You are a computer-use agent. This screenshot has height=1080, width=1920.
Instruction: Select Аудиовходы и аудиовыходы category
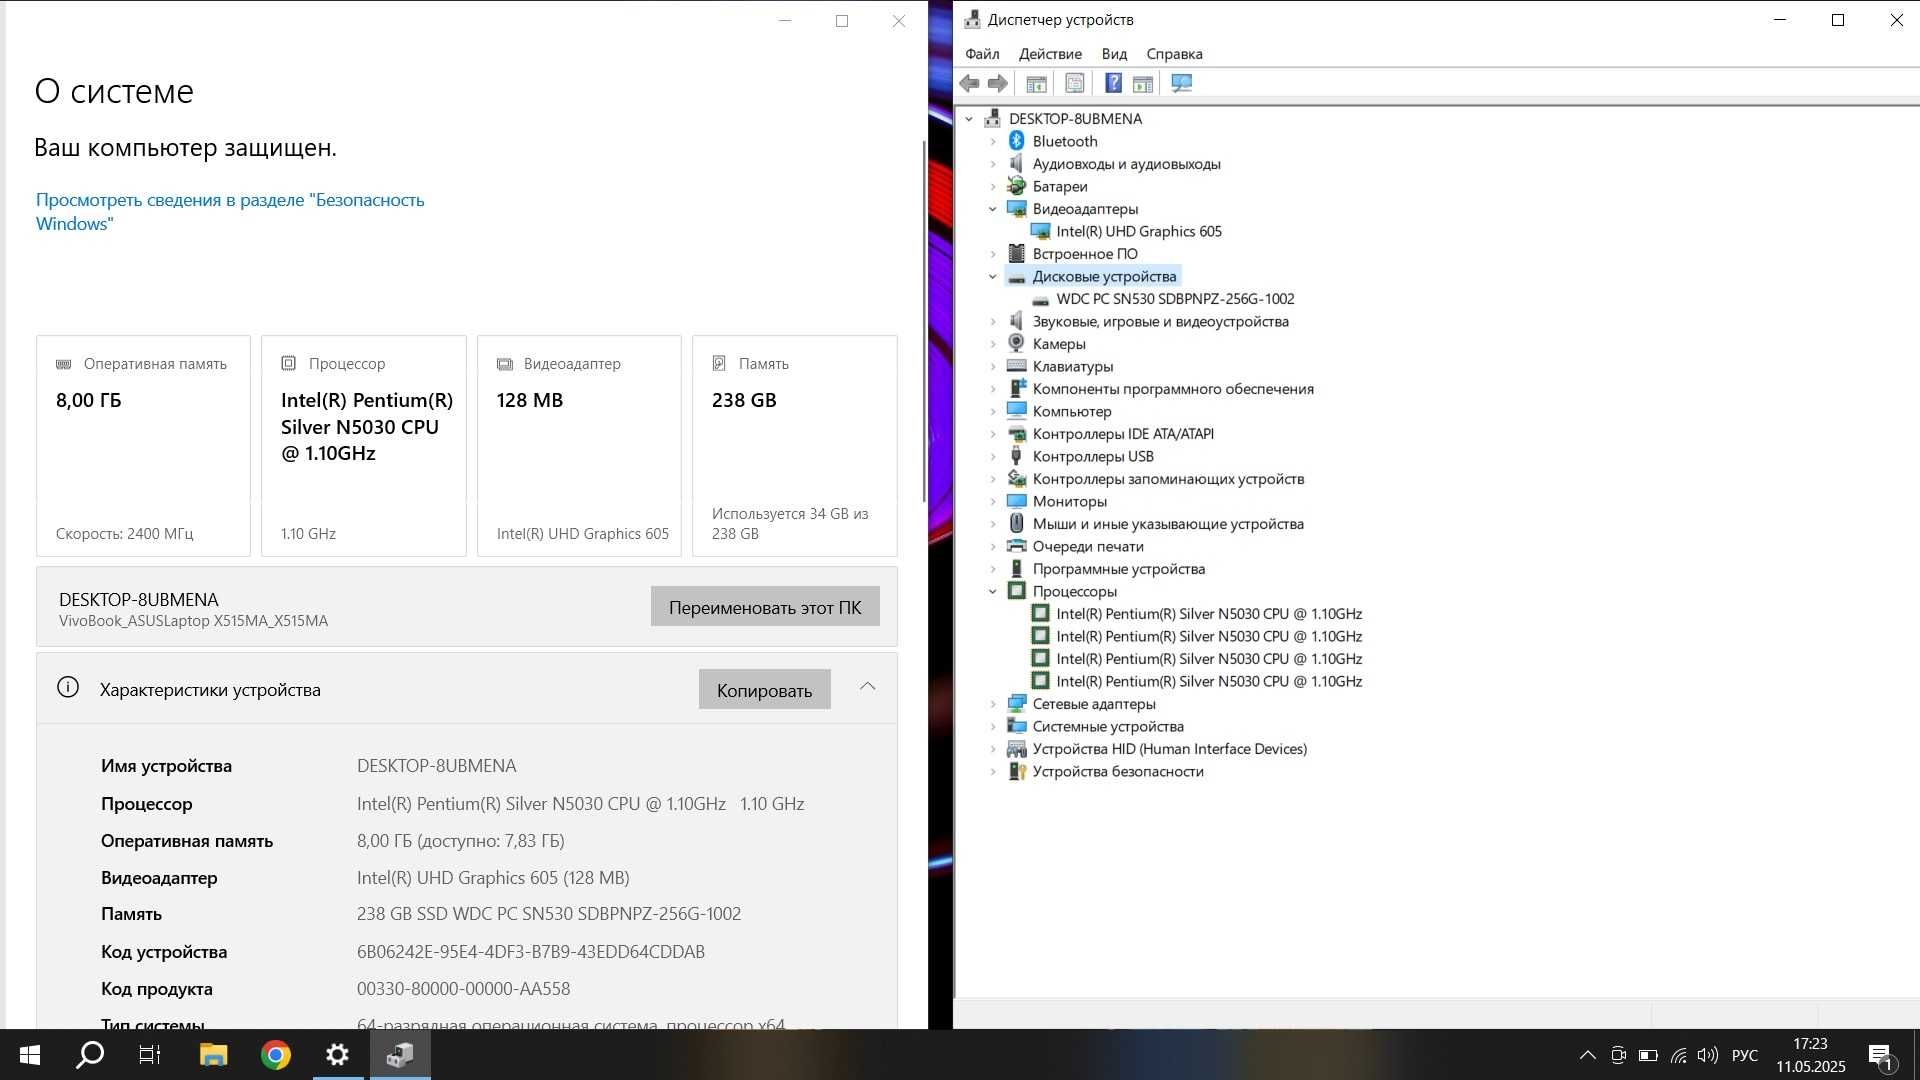point(1126,164)
